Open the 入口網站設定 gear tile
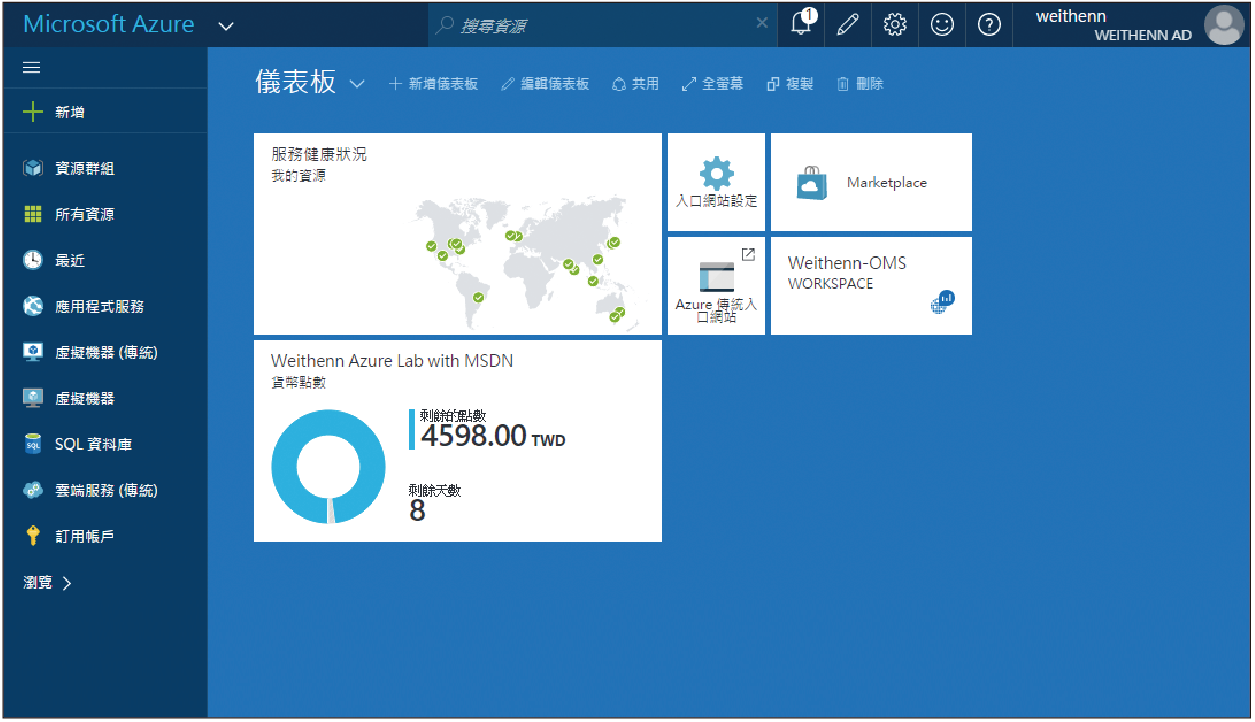The width and height of the screenshot is (1255, 722). point(716,182)
